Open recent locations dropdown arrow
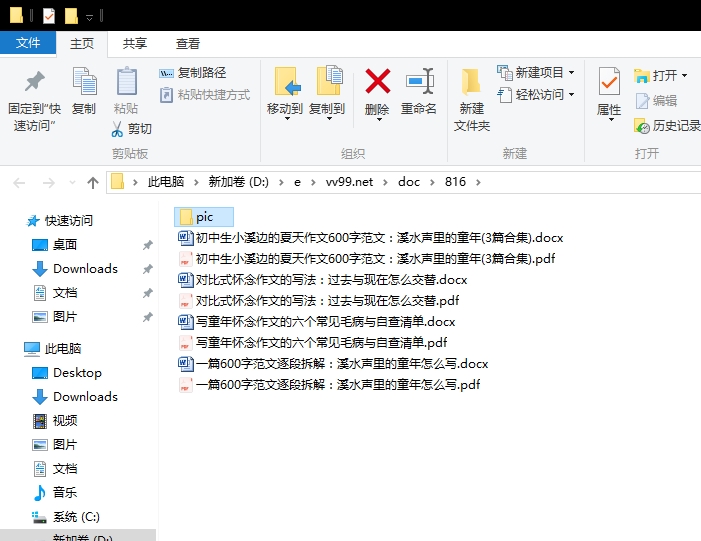The image size is (701, 541). click(x=72, y=182)
